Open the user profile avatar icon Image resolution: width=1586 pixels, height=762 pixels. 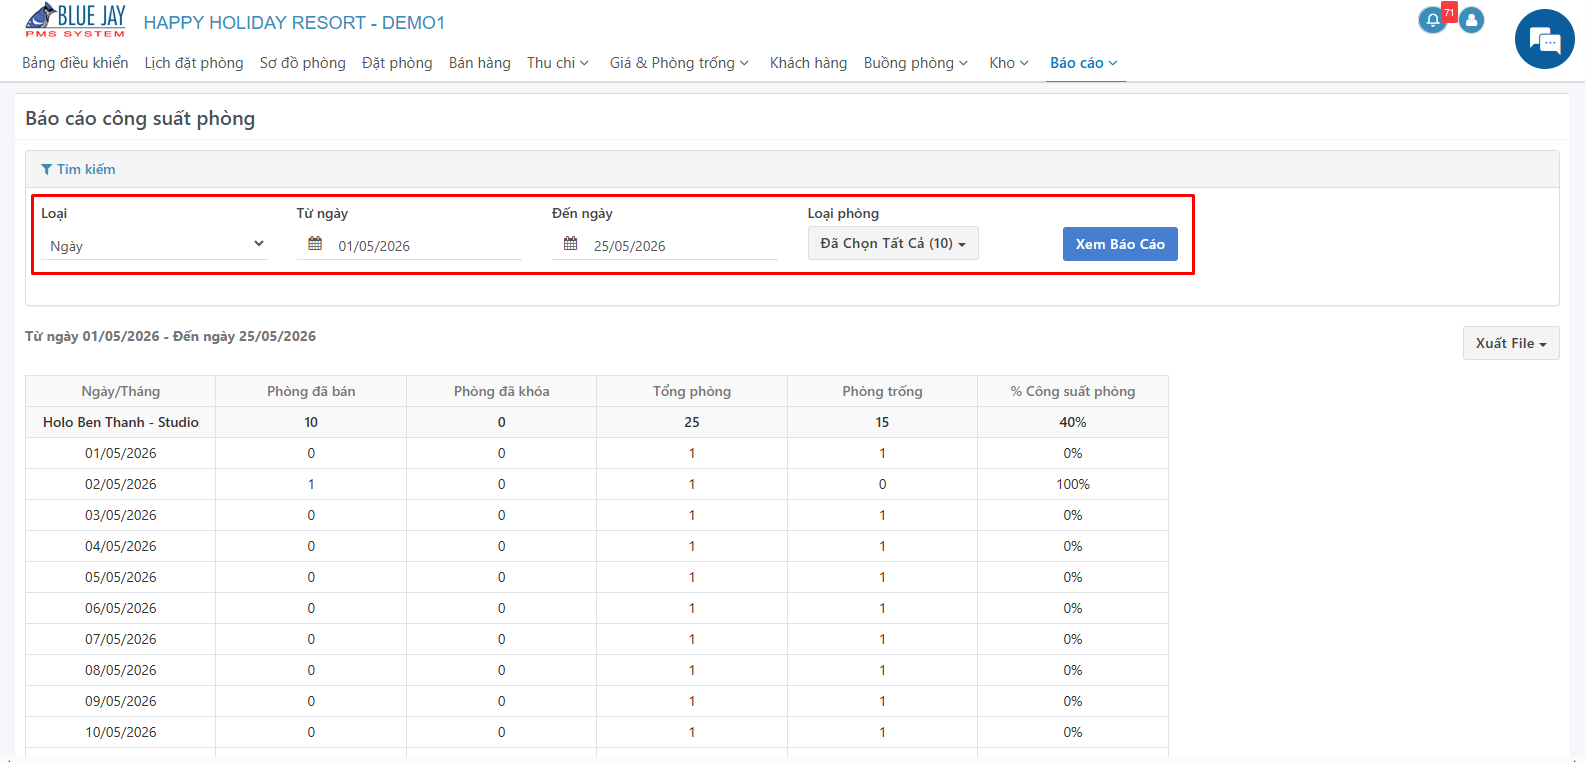pos(1471,20)
